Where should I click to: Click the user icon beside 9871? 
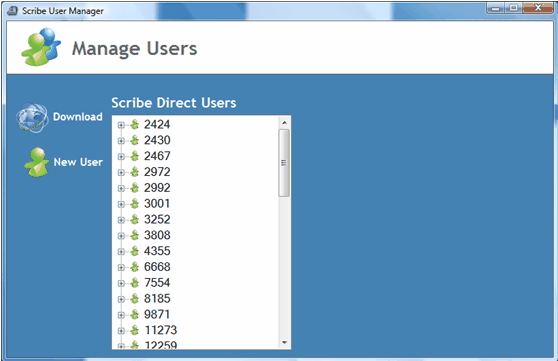pyautogui.click(x=135, y=314)
